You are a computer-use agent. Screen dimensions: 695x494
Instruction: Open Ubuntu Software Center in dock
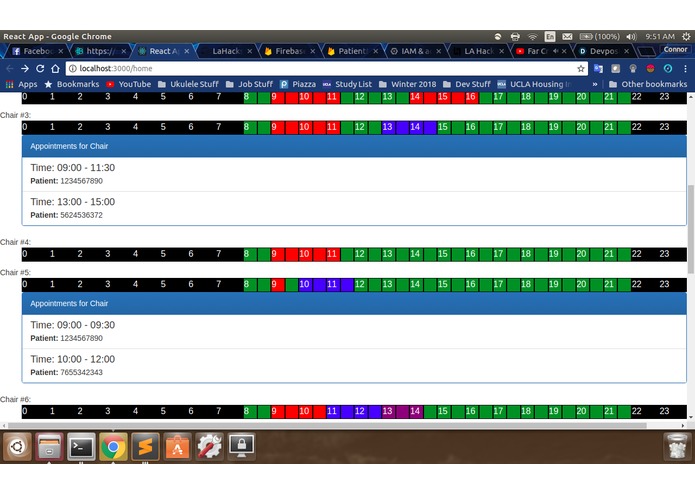point(177,447)
